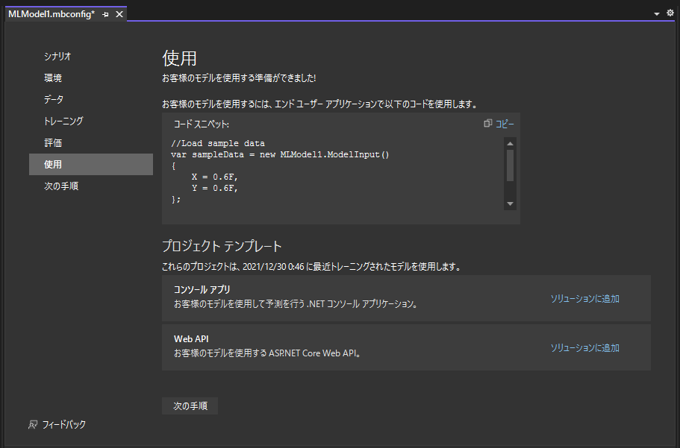Click the Web API title
This screenshot has width=680, height=448.
(191, 339)
